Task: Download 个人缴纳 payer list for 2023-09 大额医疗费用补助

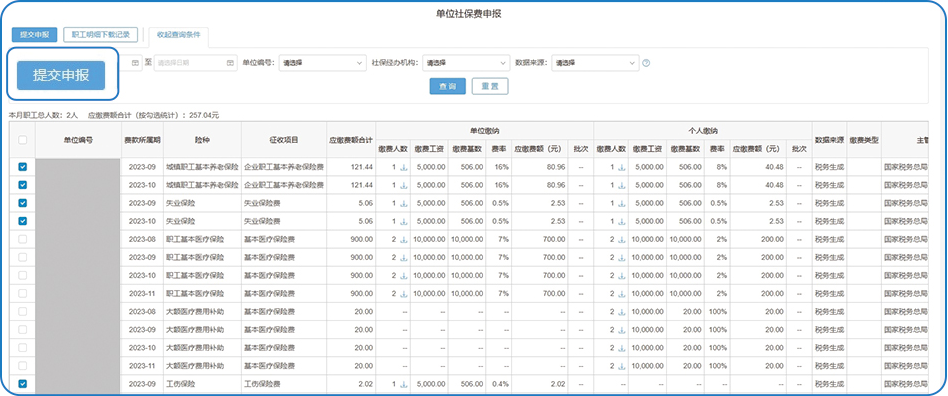Action: [622, 330]
